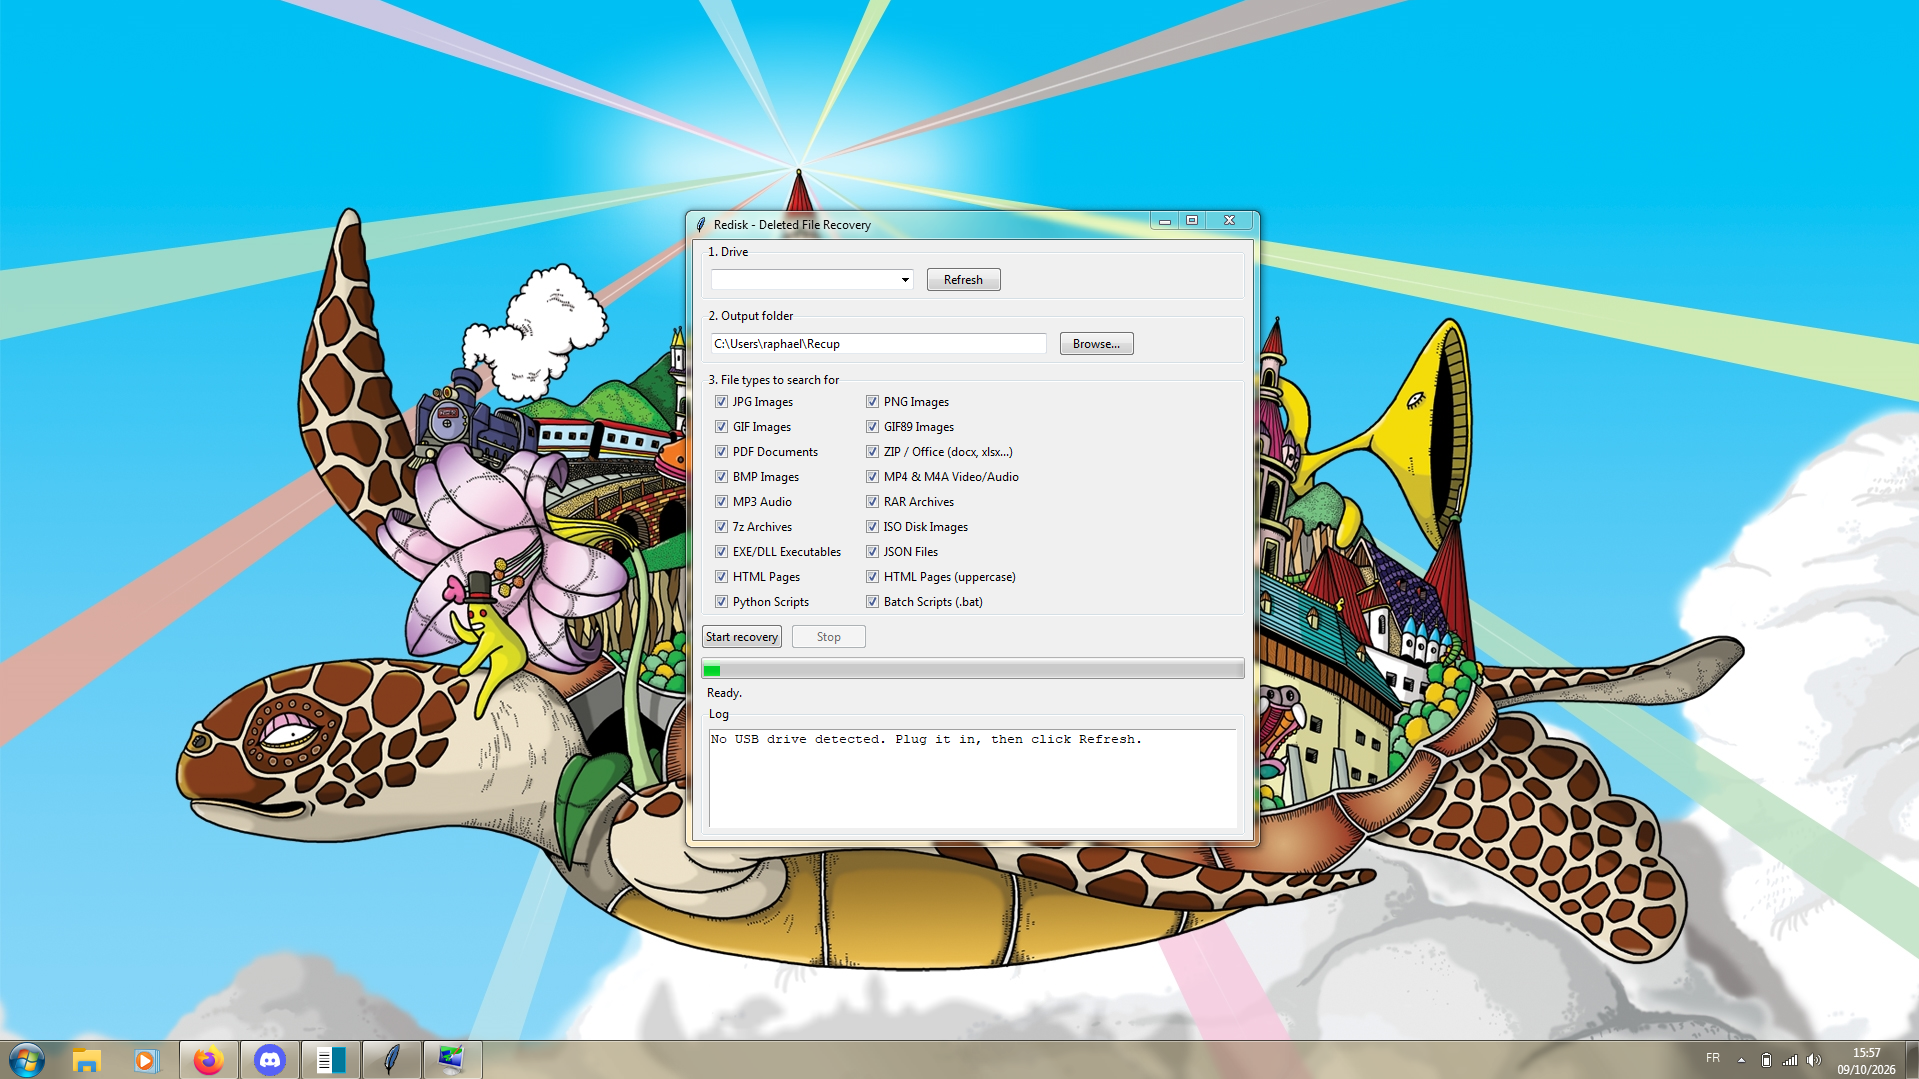This screenshot has width=1919, height=1079.
Task: Select the Redisk feather icon in taskbar
Action: 391,1060
